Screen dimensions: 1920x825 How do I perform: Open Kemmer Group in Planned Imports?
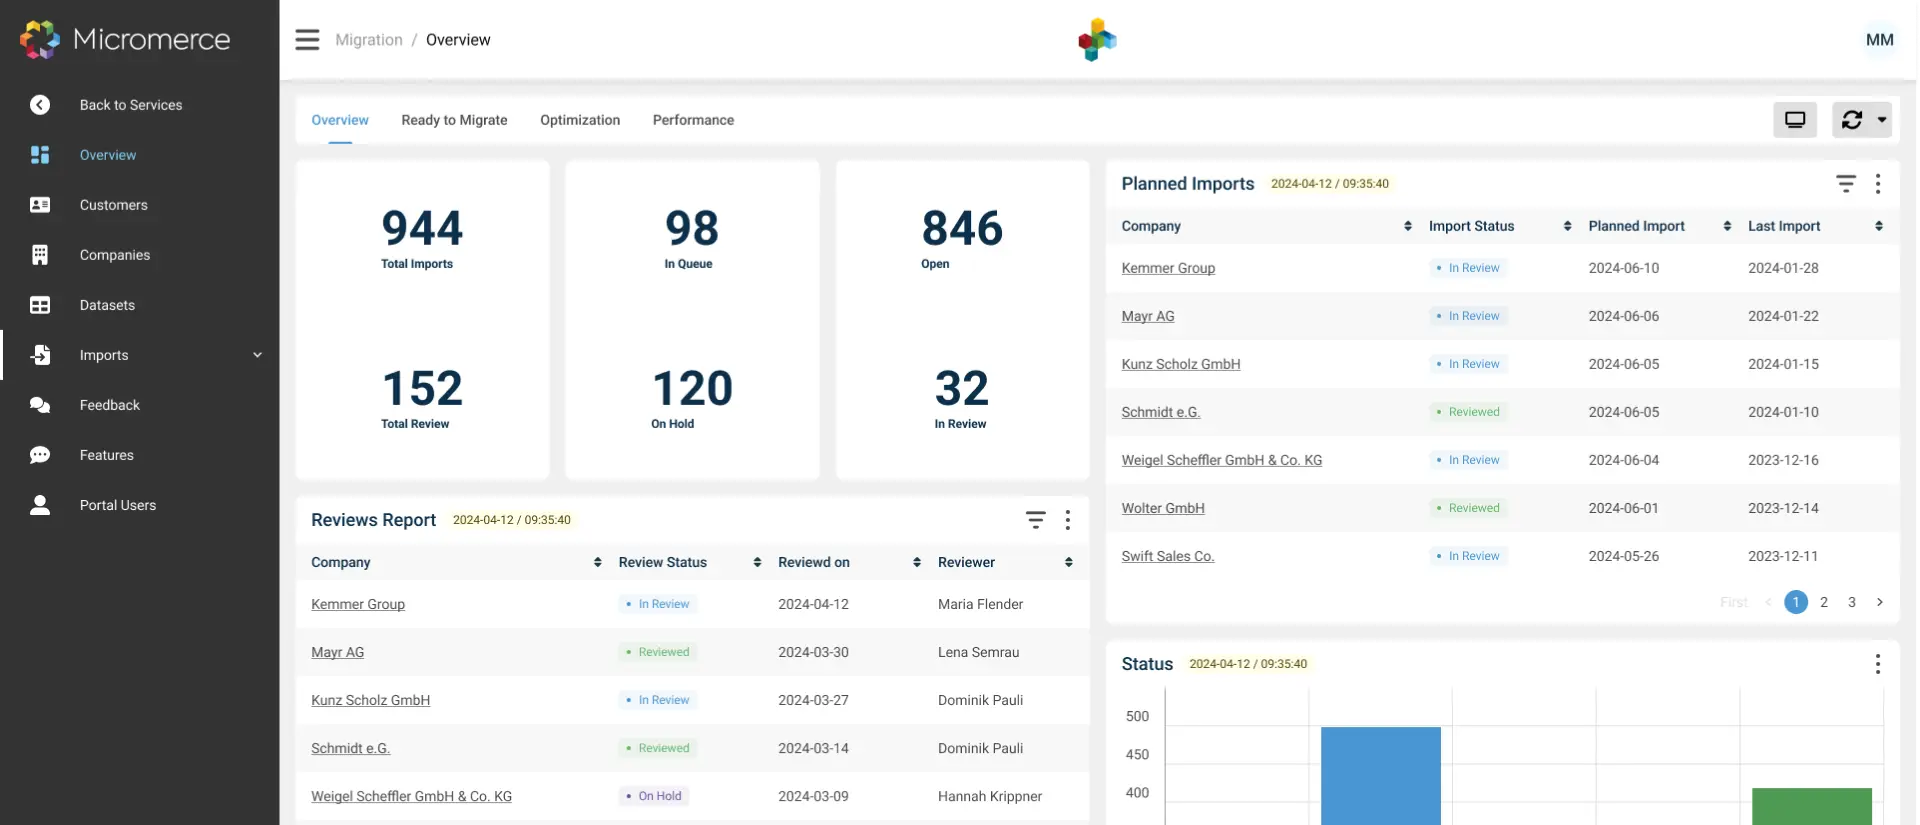click(1168, 268)
